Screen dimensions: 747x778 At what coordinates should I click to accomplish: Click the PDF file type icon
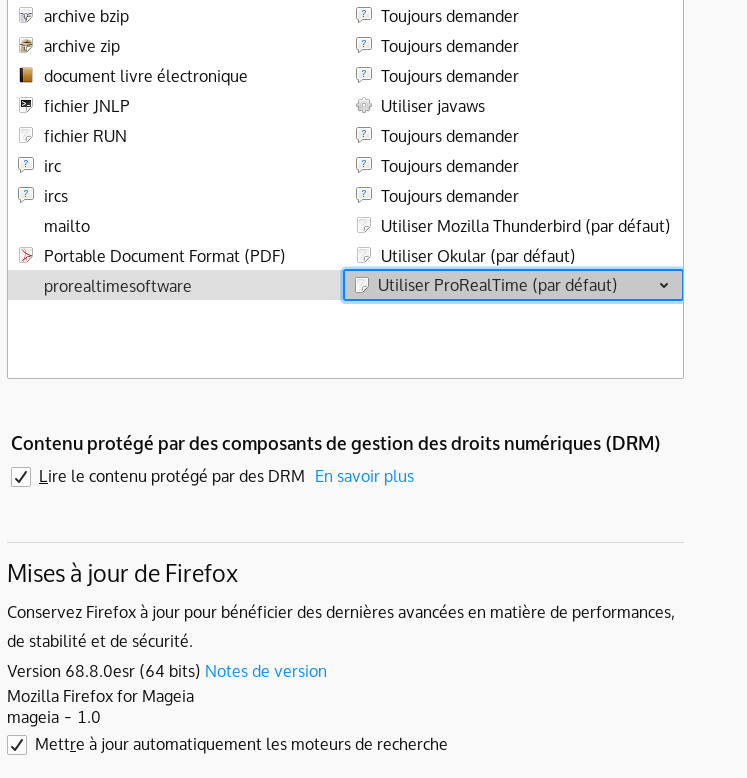[x=26, y=256]
